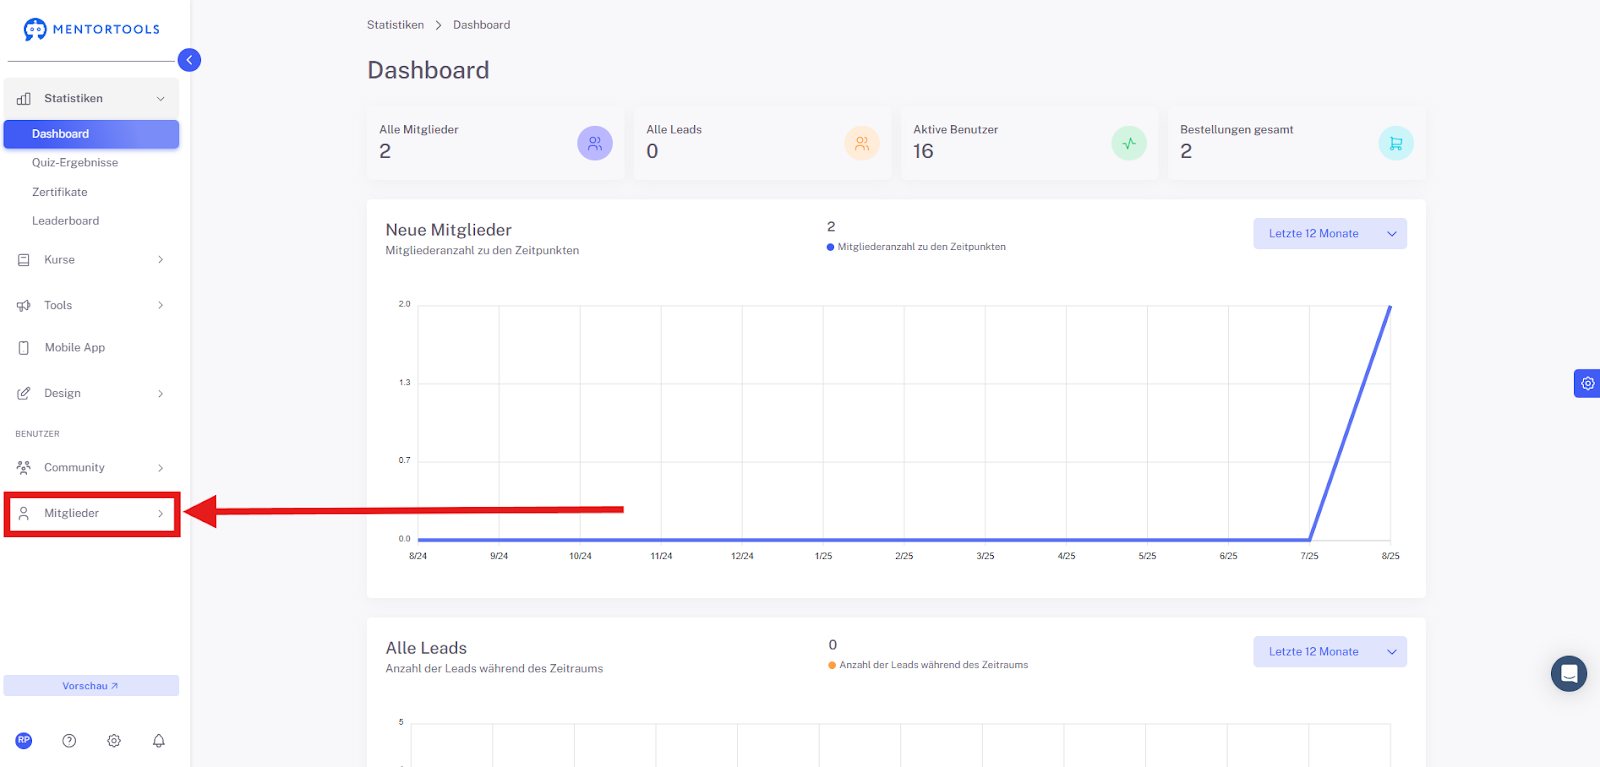Image resolution: width=1600 pixels, height=767 pixels.
Task: Open the help question mark icon
Action: click(x=69, y=741)
